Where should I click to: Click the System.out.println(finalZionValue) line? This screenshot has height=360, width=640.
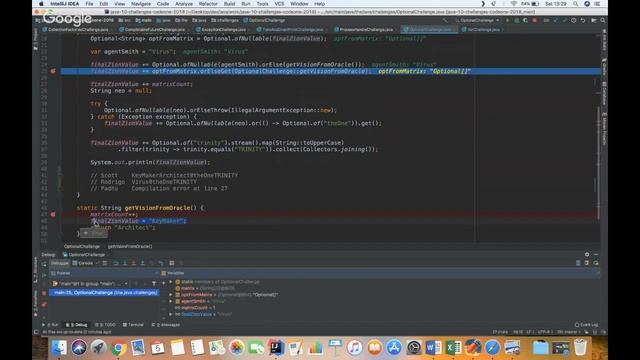click(x=150, y=162)
